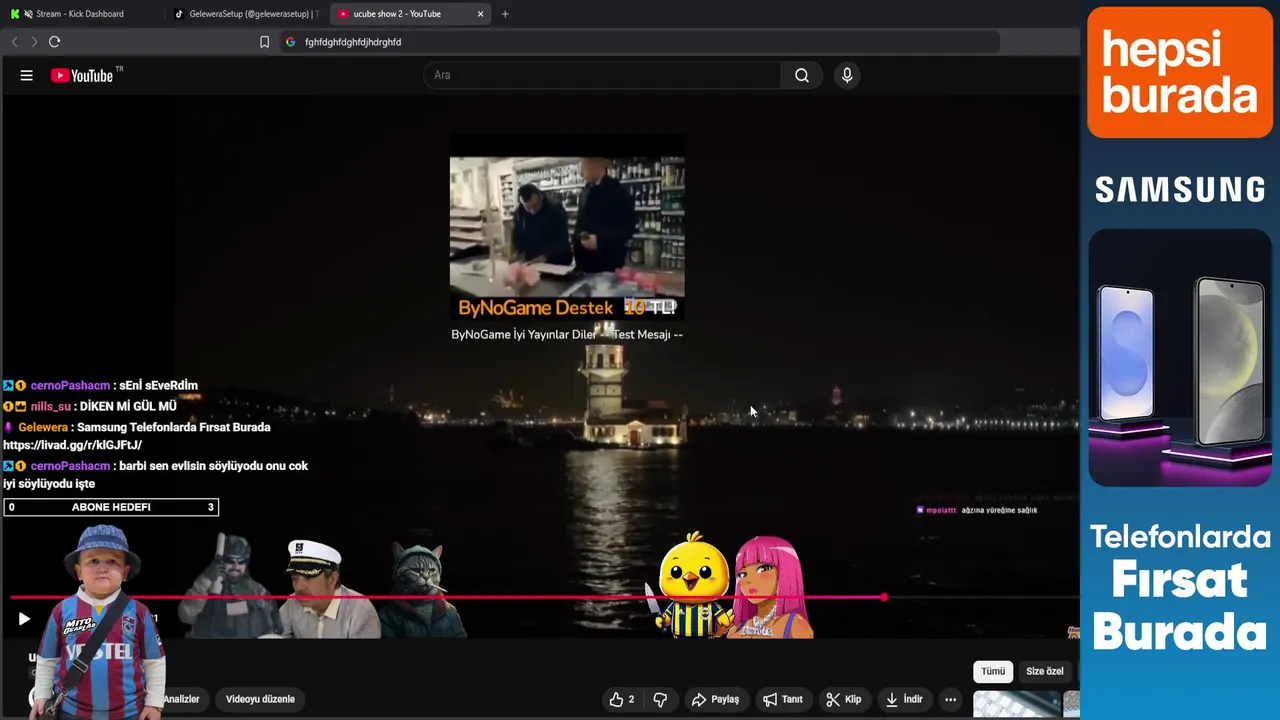Close the ucube show 2 tab

pos(480,14)
